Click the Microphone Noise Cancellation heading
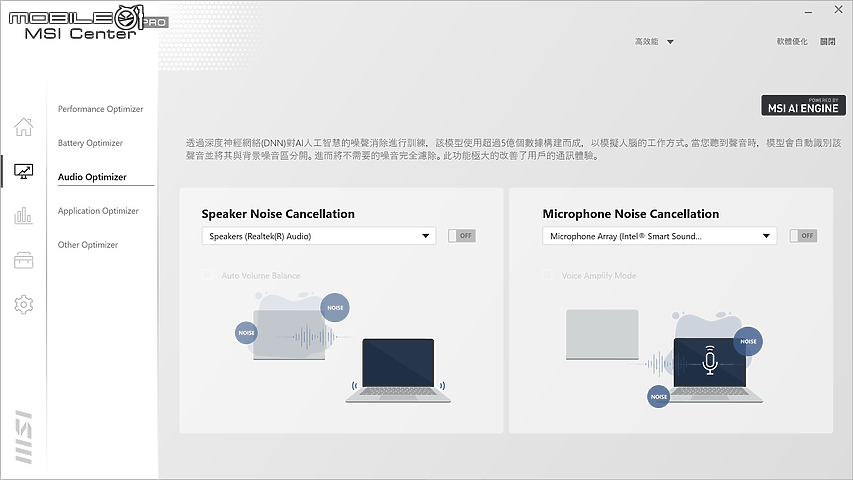 click(x=631, y=214)
